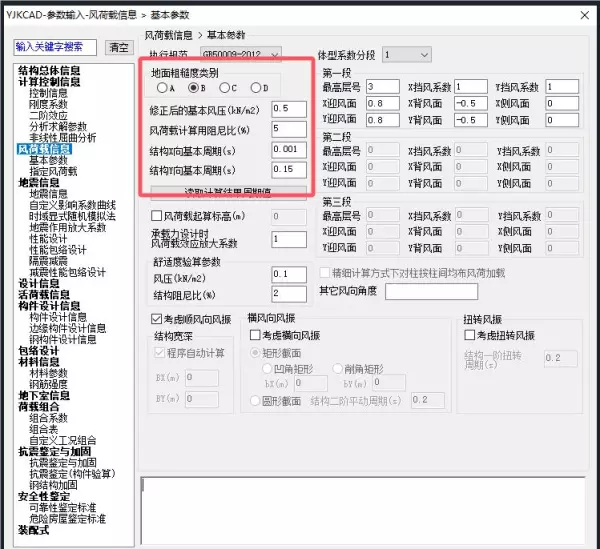Viewport: 600px width, 549px height.
Task: Open 钢筋强度 tree item
Action: pos(48,384)
